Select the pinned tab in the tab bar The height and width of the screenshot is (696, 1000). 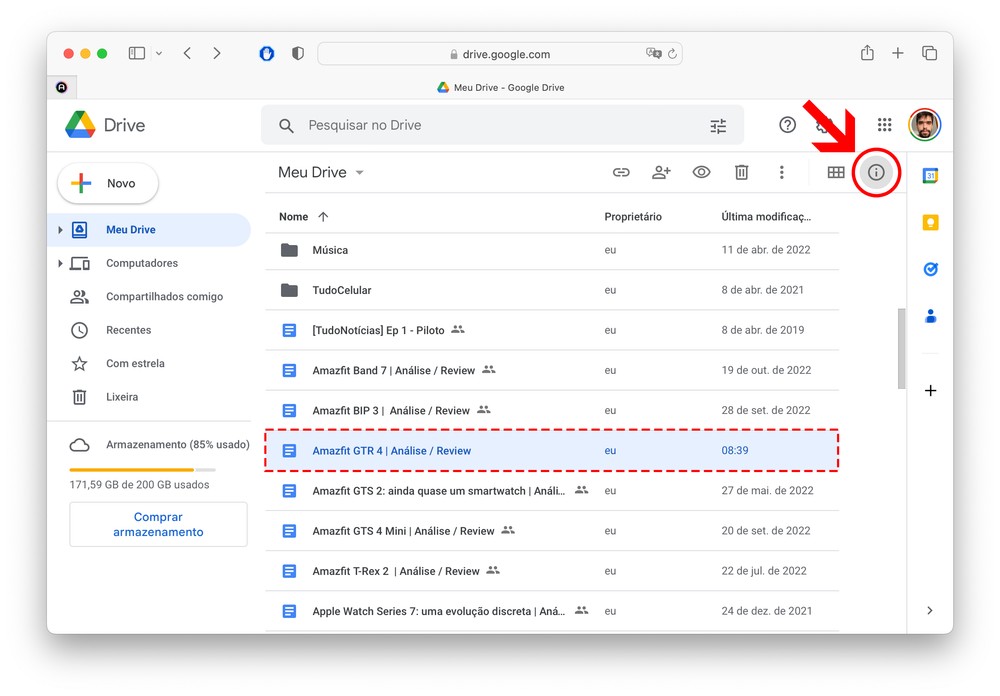(62, 87)
